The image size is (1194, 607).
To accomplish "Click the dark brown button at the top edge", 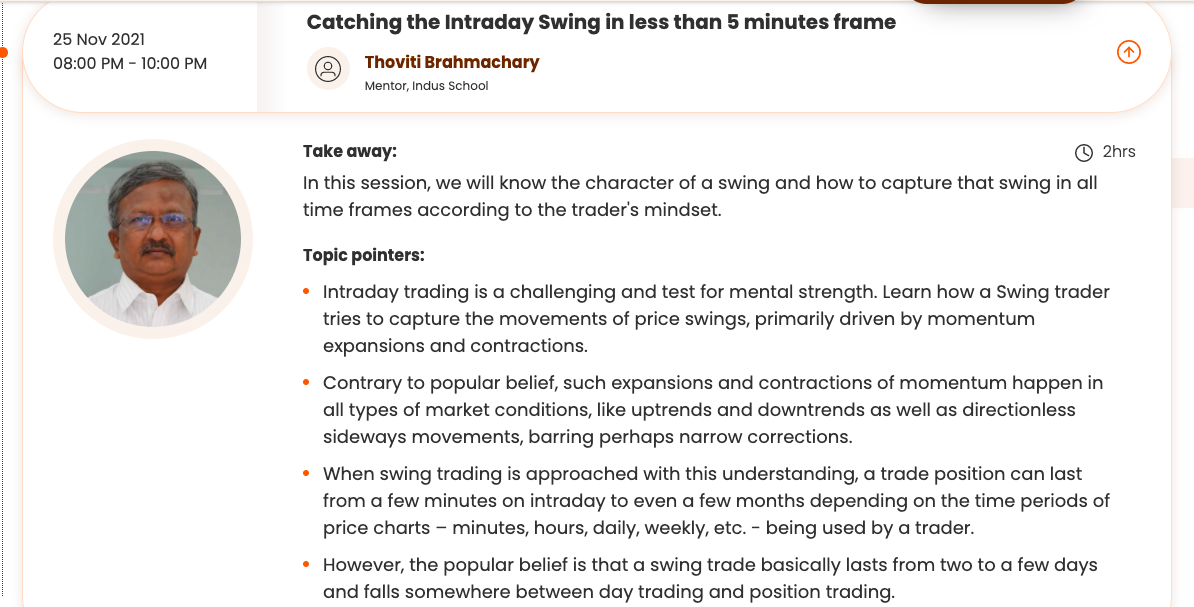I will (994, 2).
